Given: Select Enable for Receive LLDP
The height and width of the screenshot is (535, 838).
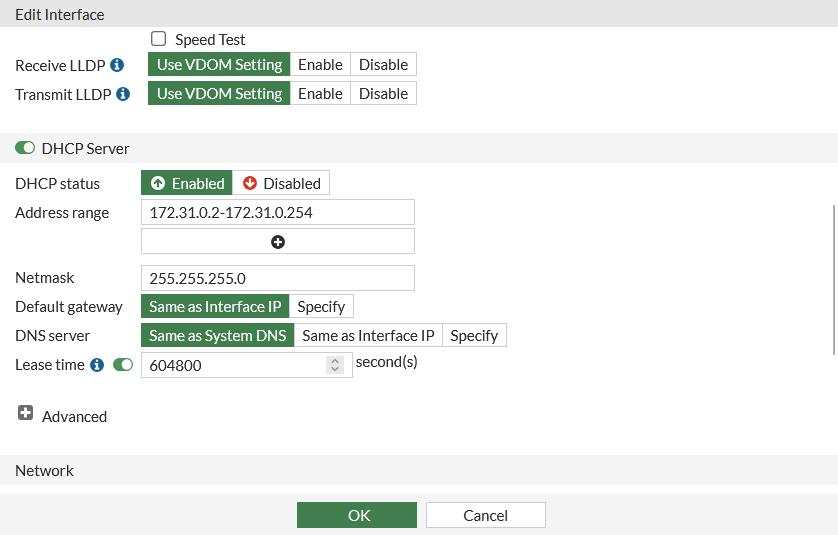Looking at the screenshot, I should 320,65.
